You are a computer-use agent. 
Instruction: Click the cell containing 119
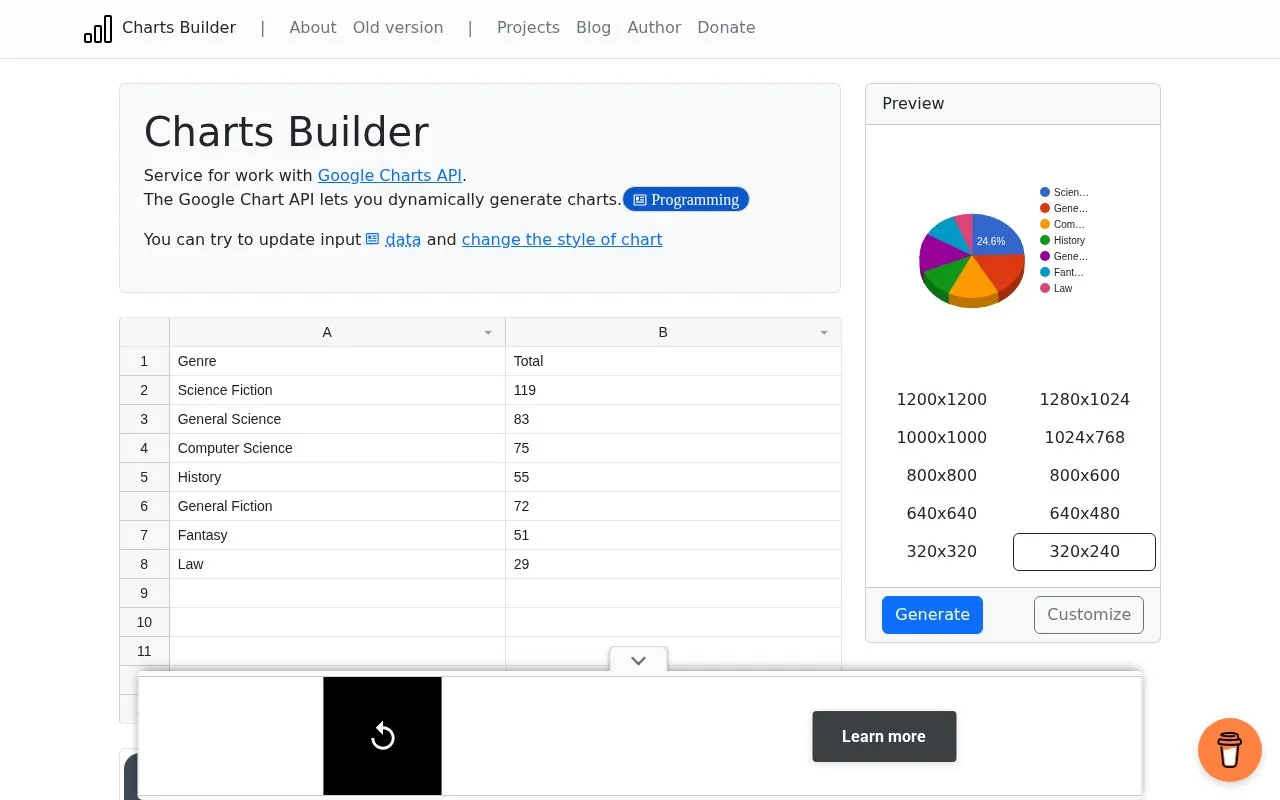tap(673, 390)
